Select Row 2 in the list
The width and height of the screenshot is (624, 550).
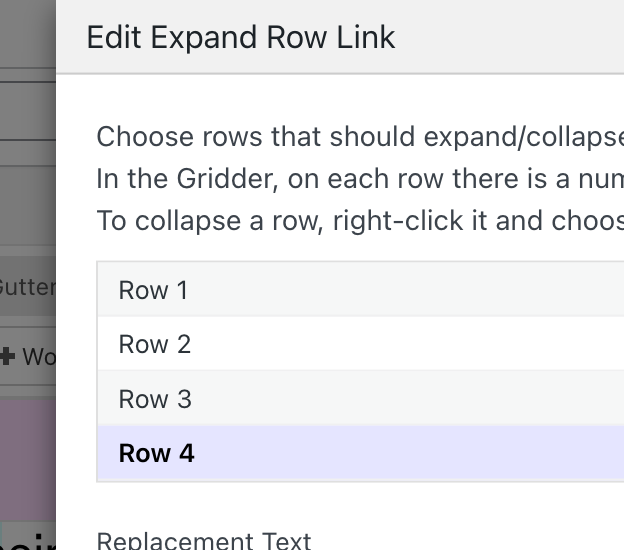pyautogui.click(x=154, y=344)
